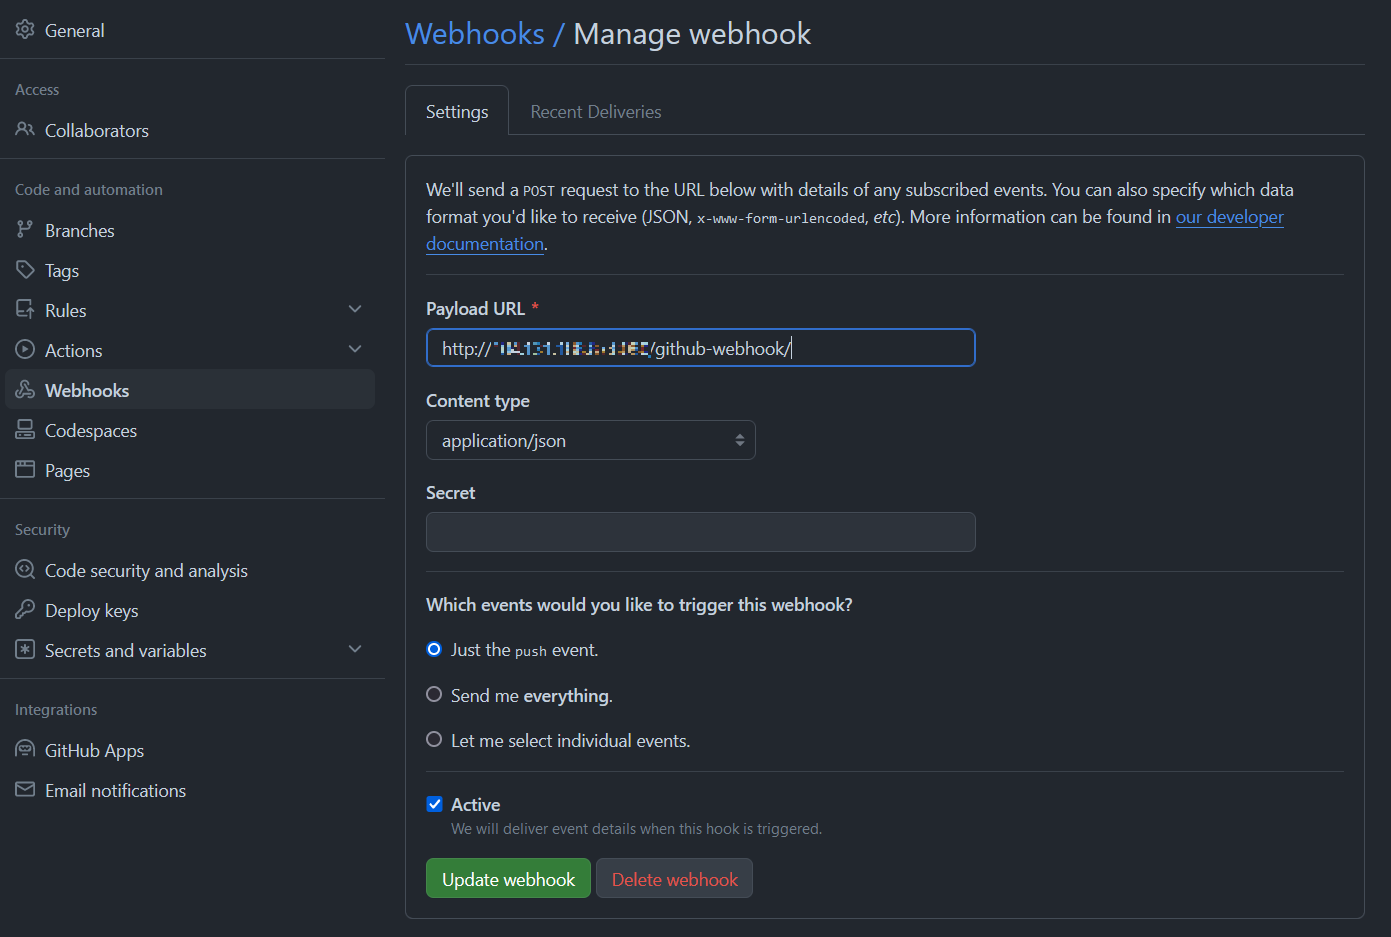Click the Pages browser icon
1391x937 pixels.
(25, 470)
